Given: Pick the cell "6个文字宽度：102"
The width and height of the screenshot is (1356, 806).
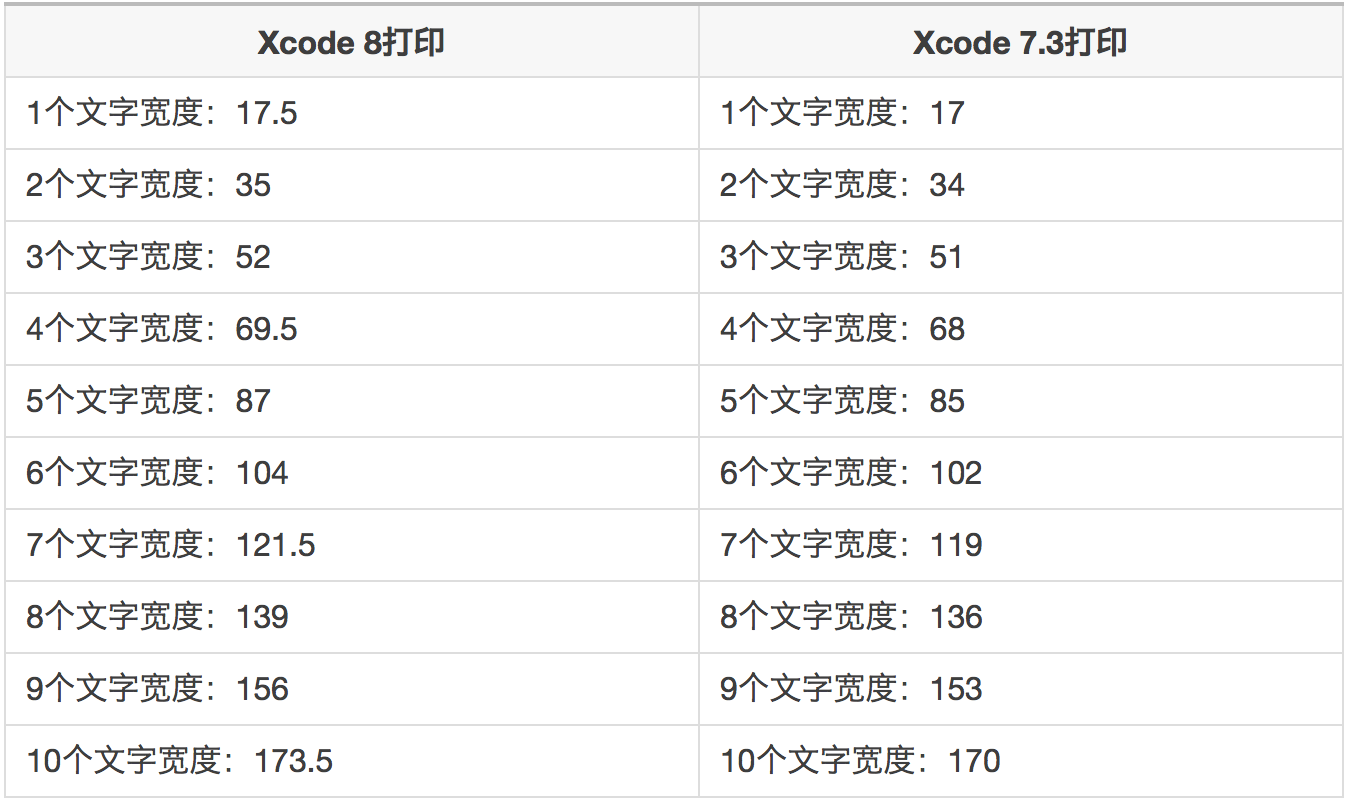Looking at the screenshot, I should pos(851,473).
